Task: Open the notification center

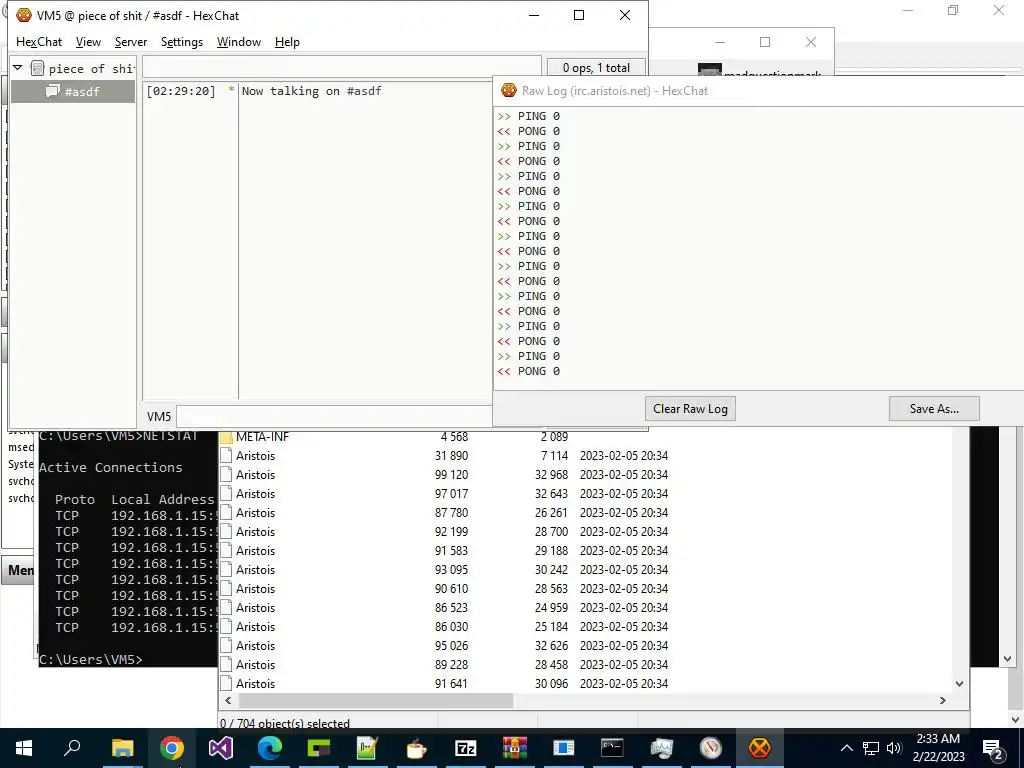Action: pyautogui.click(x=992, y=748)
